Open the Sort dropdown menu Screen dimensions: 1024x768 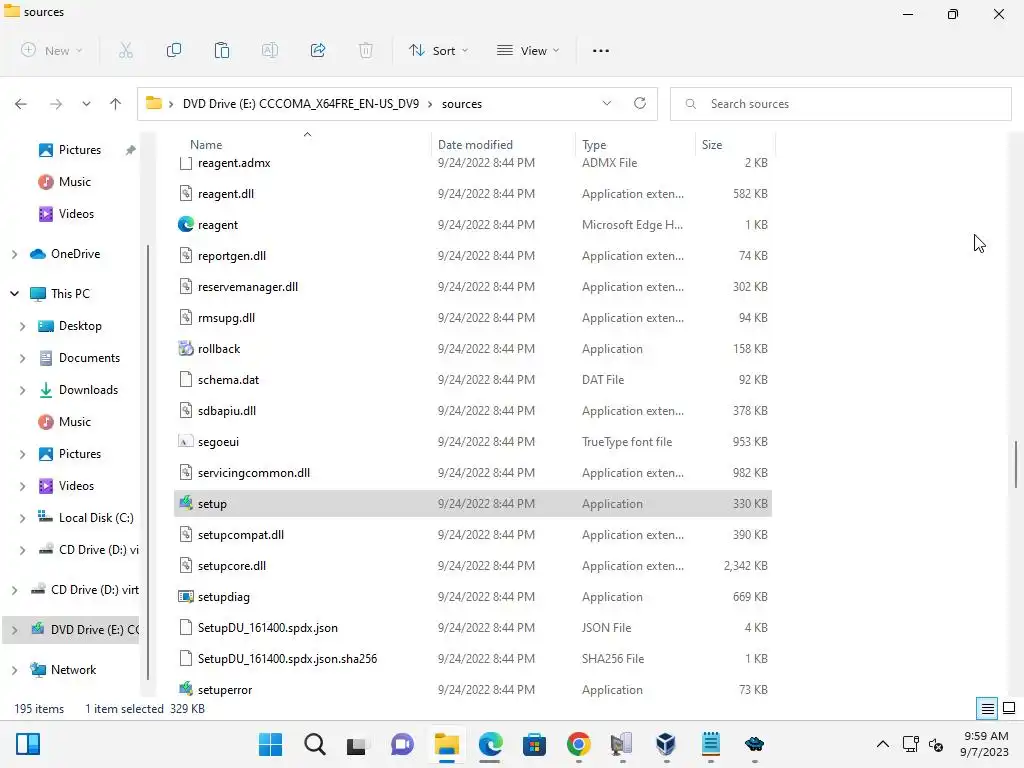point(439,50)
